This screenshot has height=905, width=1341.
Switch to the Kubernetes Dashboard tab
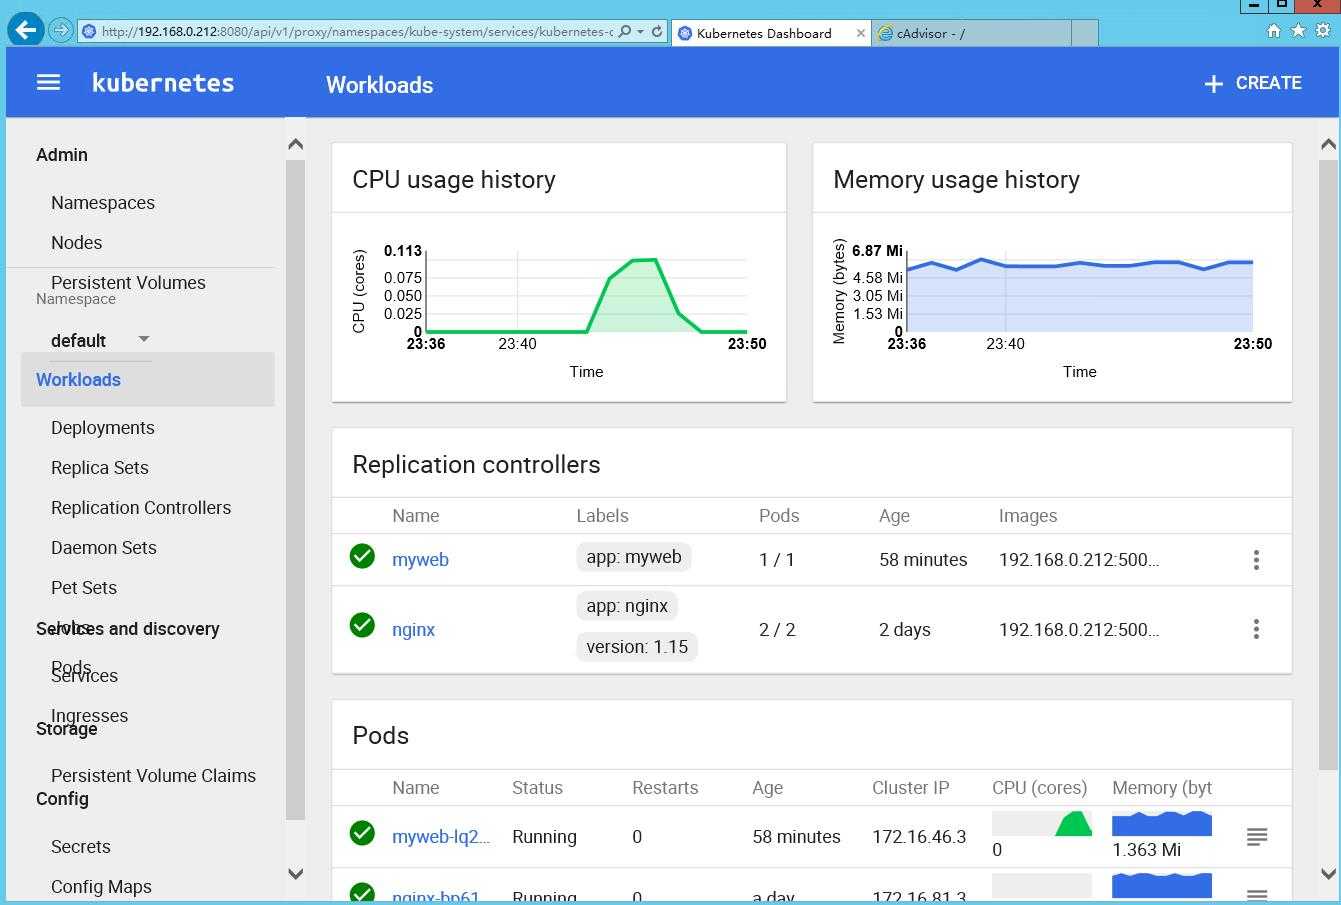[771, 33]
